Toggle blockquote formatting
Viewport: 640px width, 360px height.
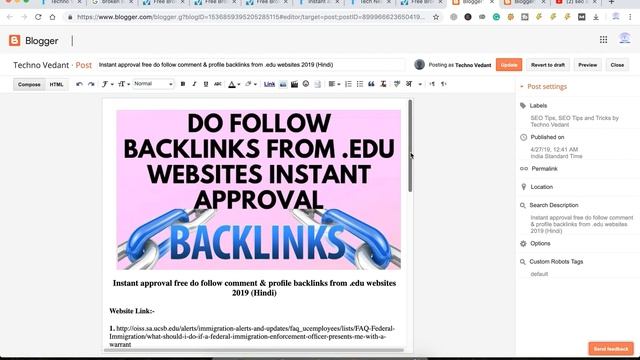pyautogui.click(x=371, y=84)
